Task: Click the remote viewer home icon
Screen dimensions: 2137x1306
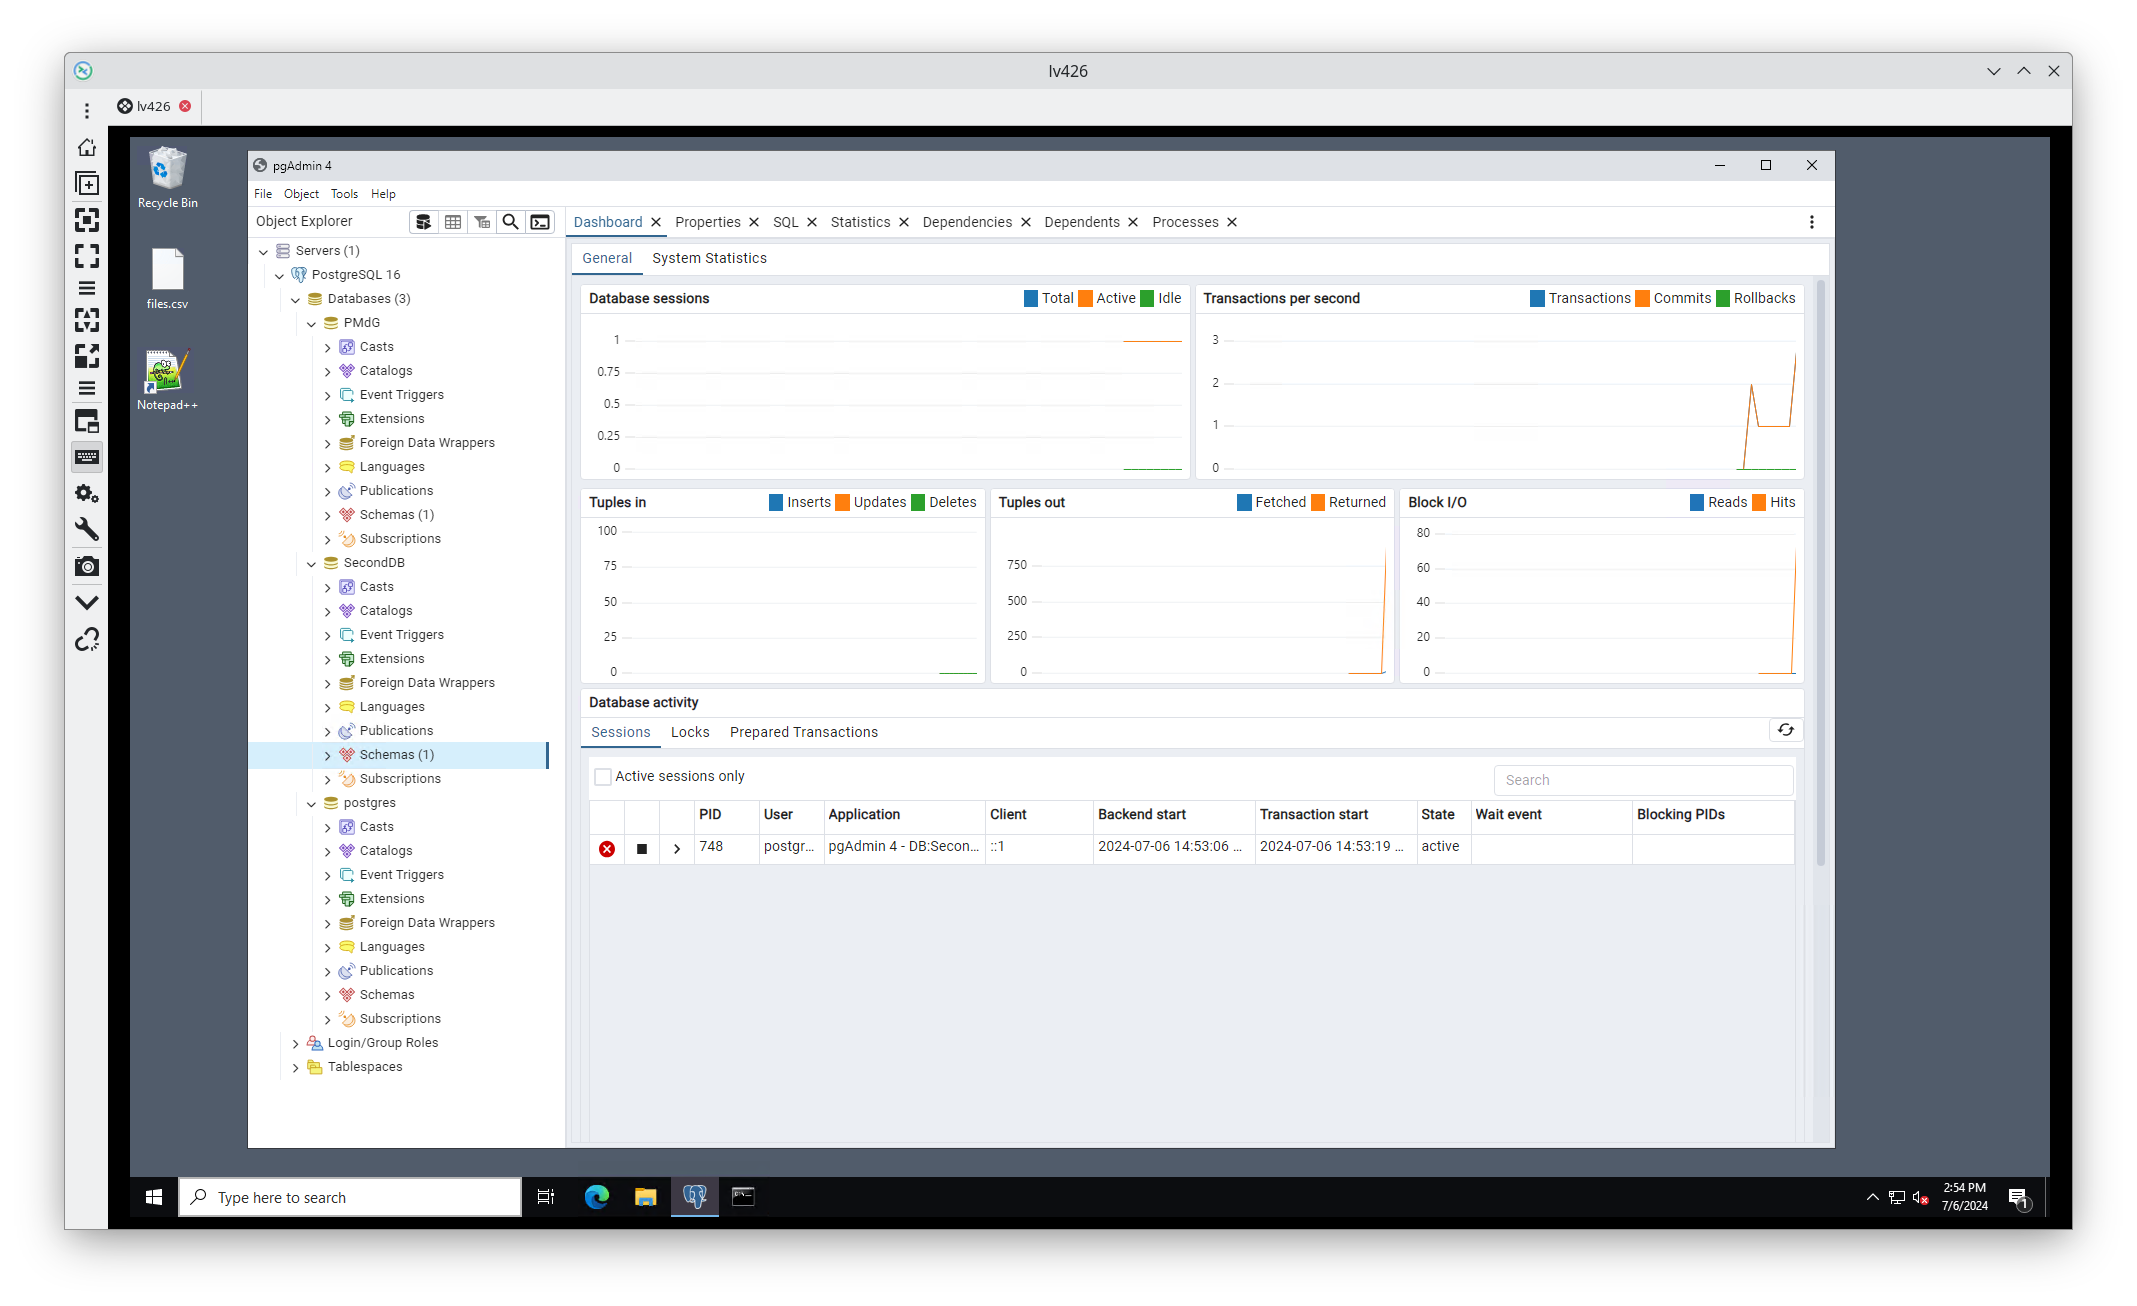Action: click(x=87, y=147)
